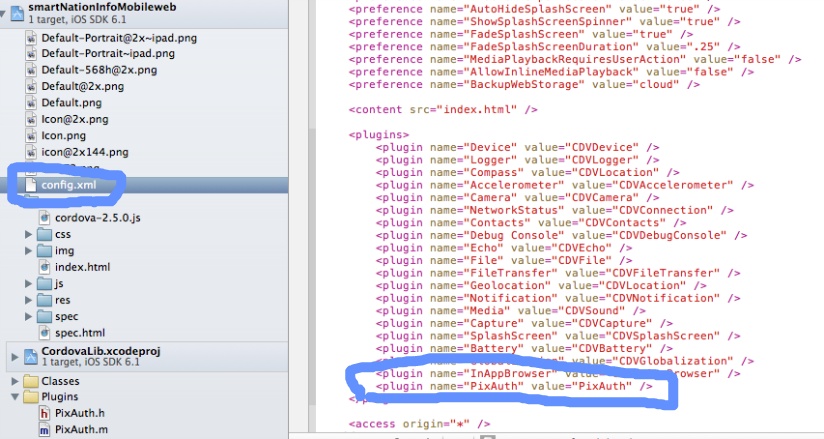Image resolution: width=824 pixels, height=439 pixels.
Task: Click the Accelerometer plugin line
Action: coord(565,185)
